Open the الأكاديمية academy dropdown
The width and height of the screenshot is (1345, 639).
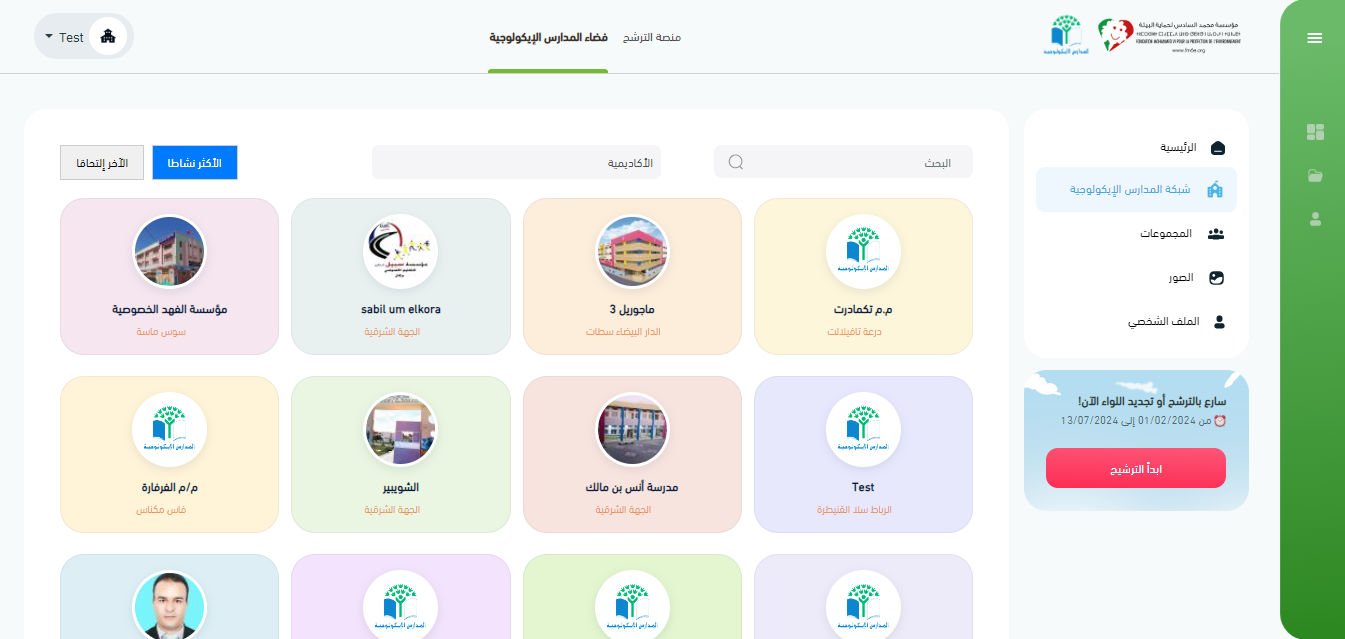[516, 162]
